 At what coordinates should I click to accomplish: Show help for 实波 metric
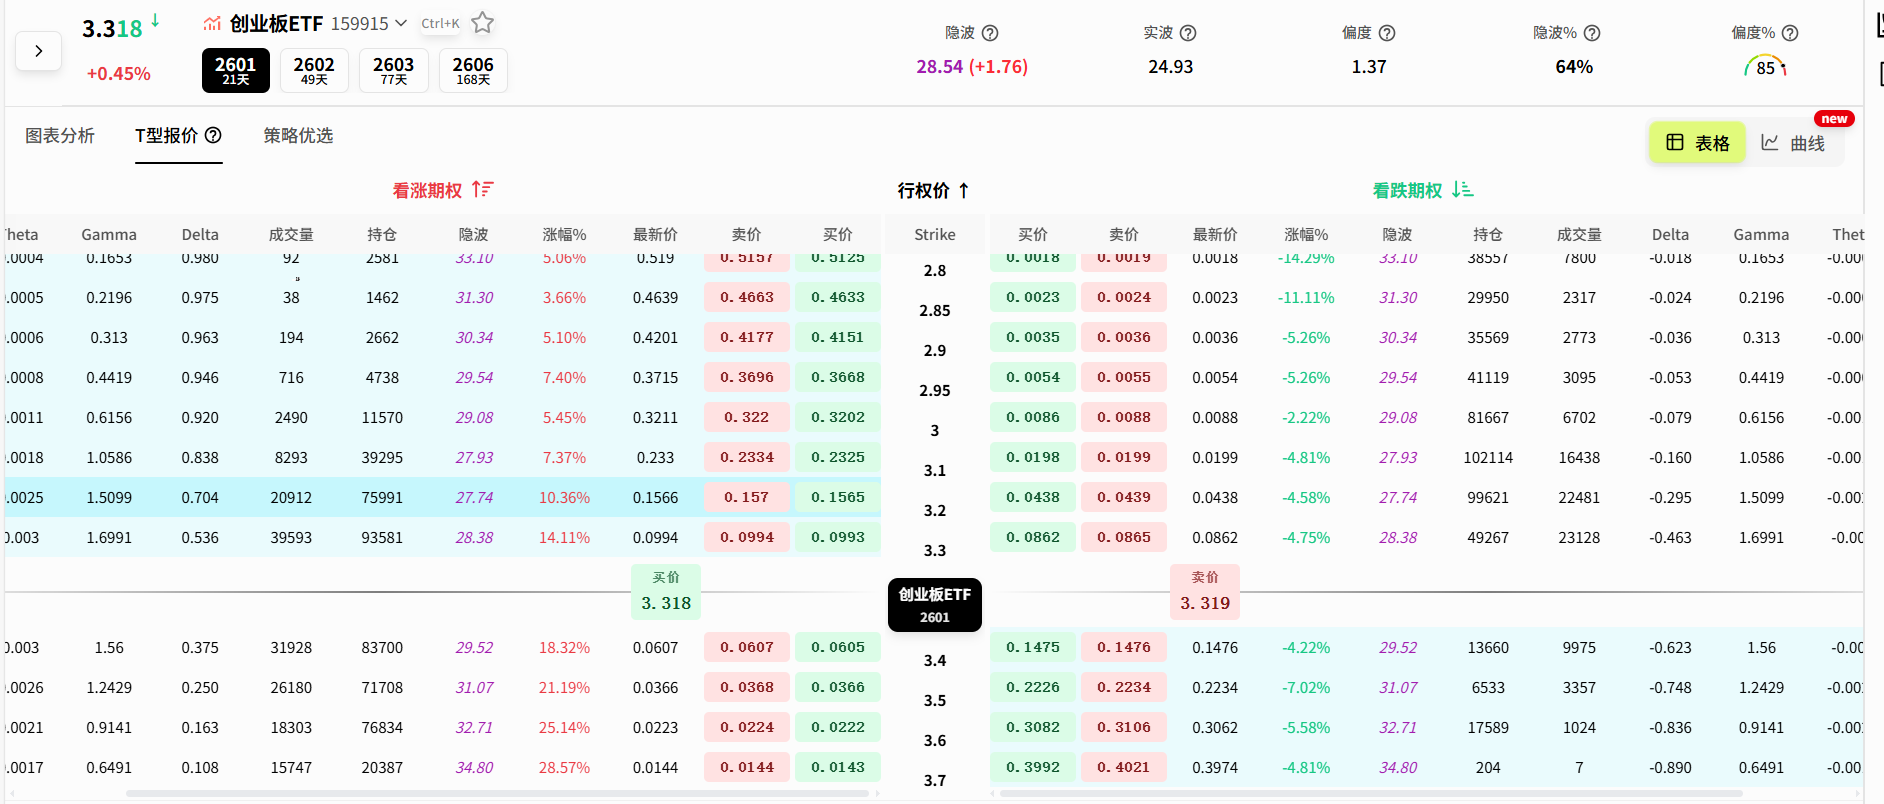coord(1188,33)
